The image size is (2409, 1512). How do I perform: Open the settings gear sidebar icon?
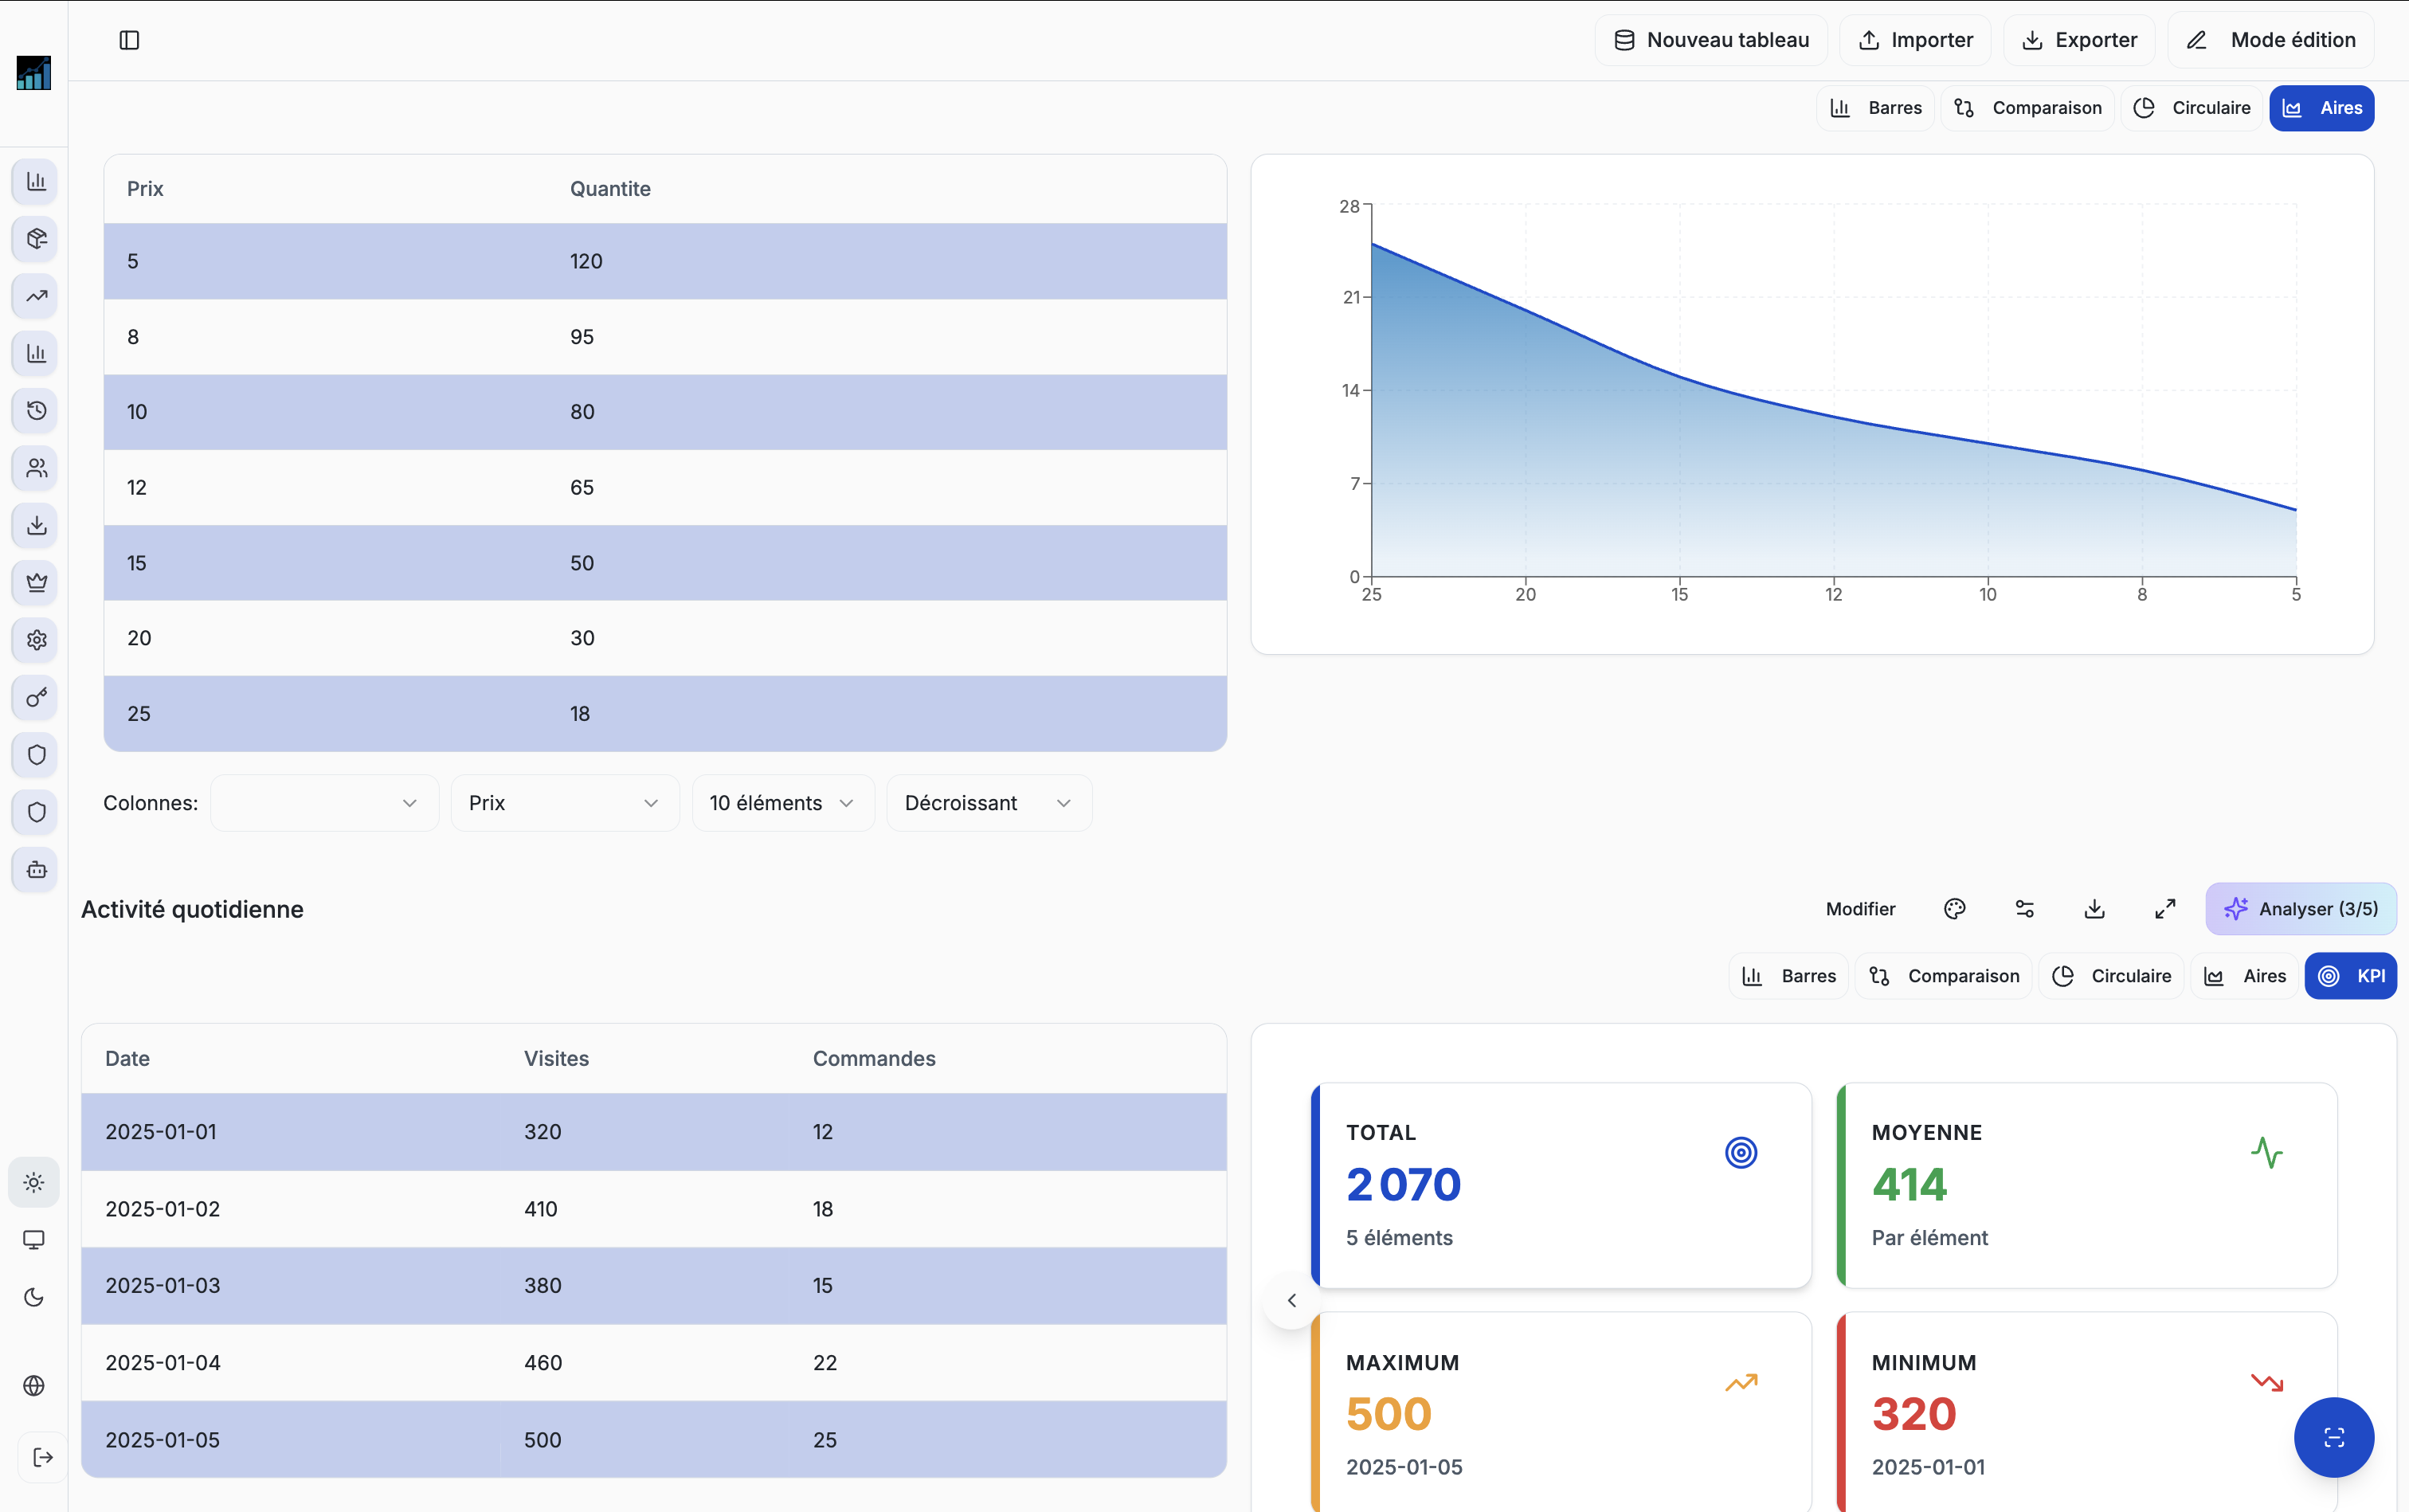[36, 640]
